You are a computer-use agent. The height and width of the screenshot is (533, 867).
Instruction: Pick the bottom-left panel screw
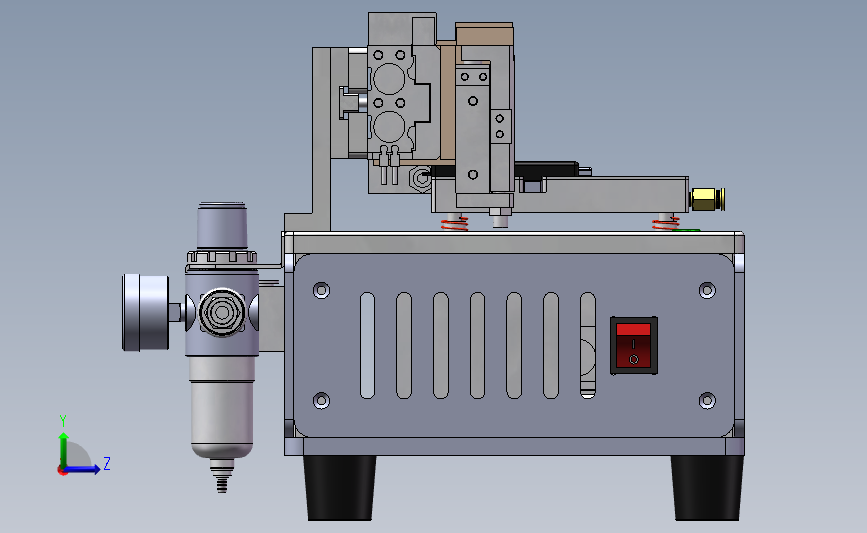click(321, 400)
